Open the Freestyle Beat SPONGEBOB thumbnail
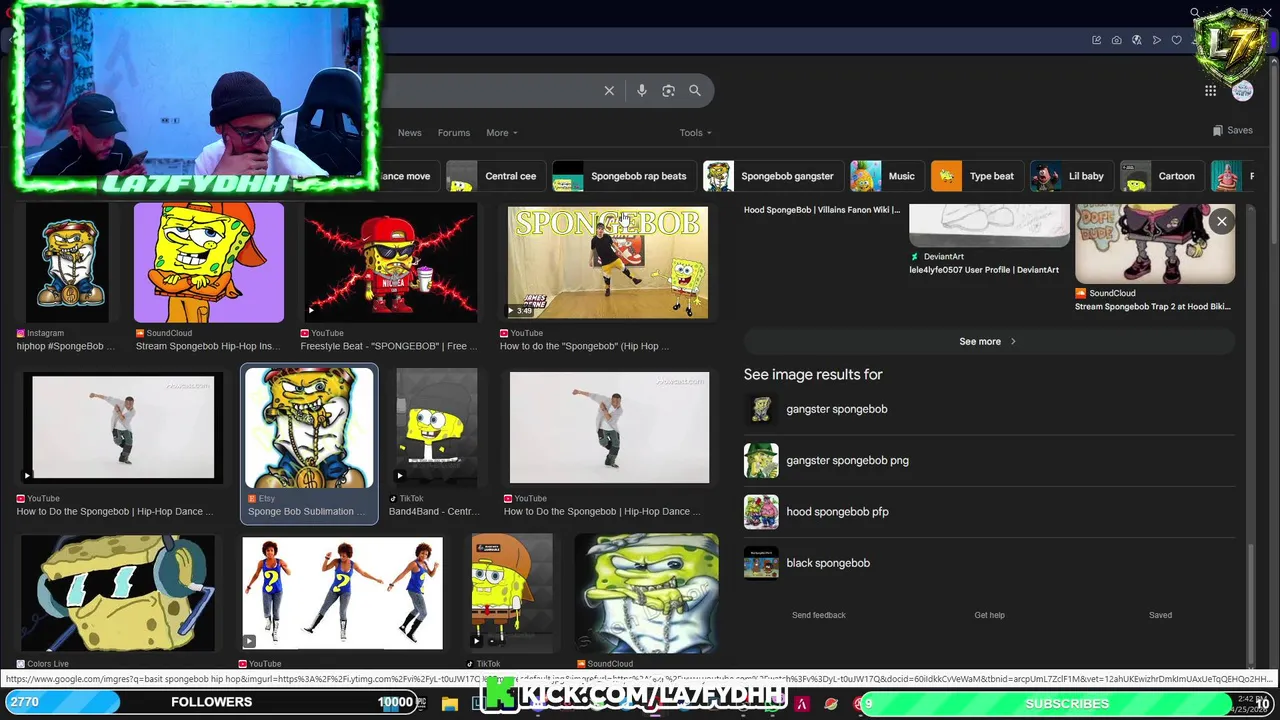Image resolution: width=1280 pixels, height=720 pixels. pos(389,263)
